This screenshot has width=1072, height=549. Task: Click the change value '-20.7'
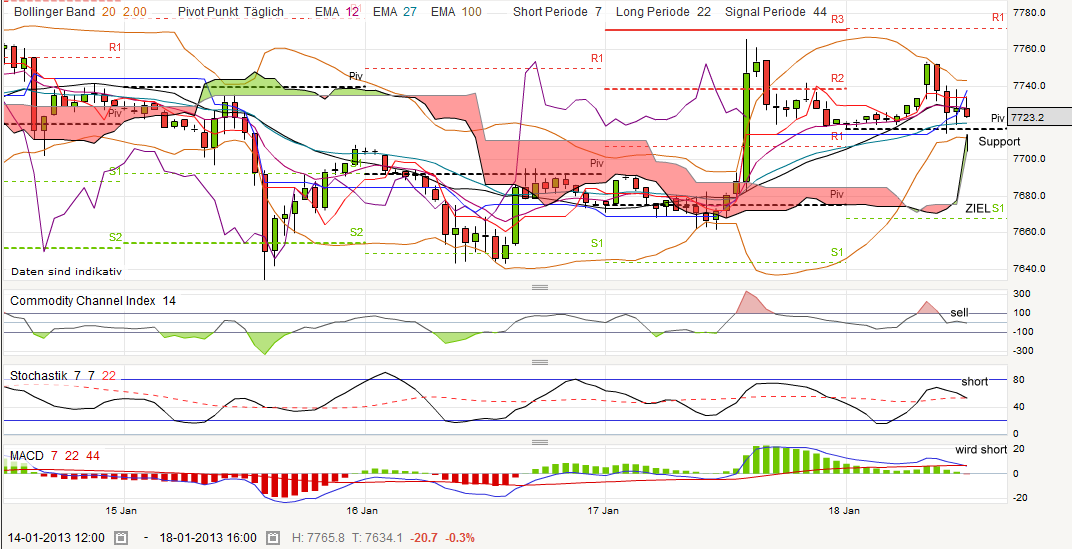pos(425,537)
